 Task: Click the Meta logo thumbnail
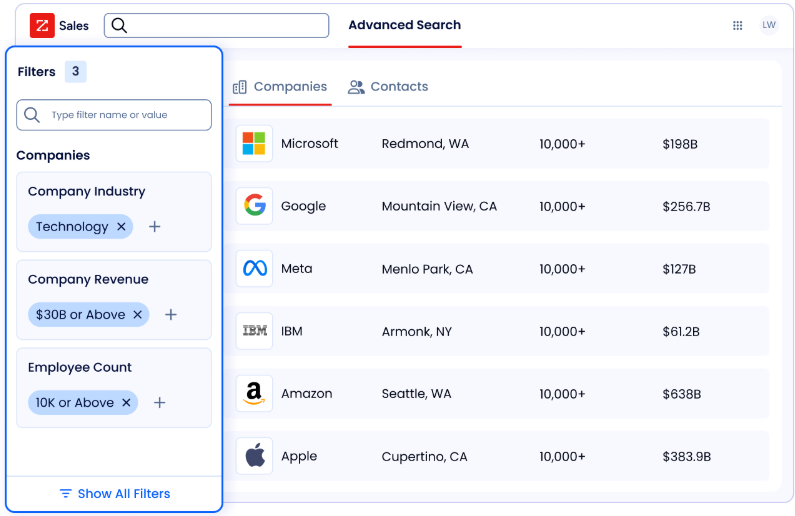[x=254, y=269]
